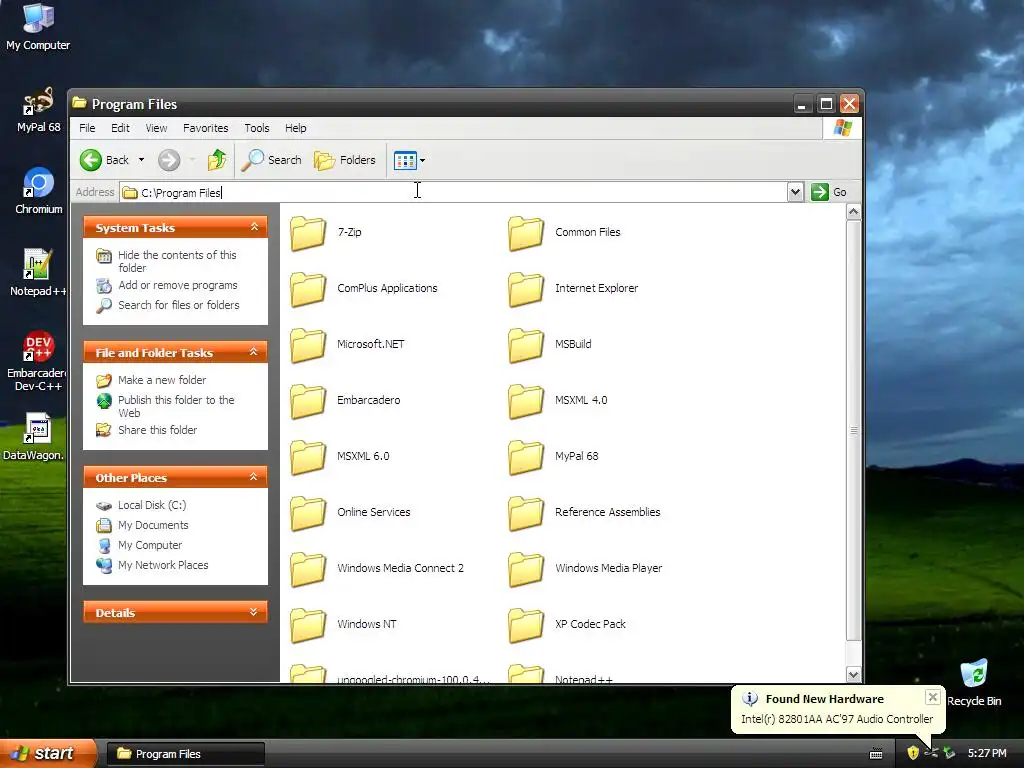Screen dimensions: 1024x768
Task: Collapse the File and Folder Tasks panel
Action: (x=254, y=352)
